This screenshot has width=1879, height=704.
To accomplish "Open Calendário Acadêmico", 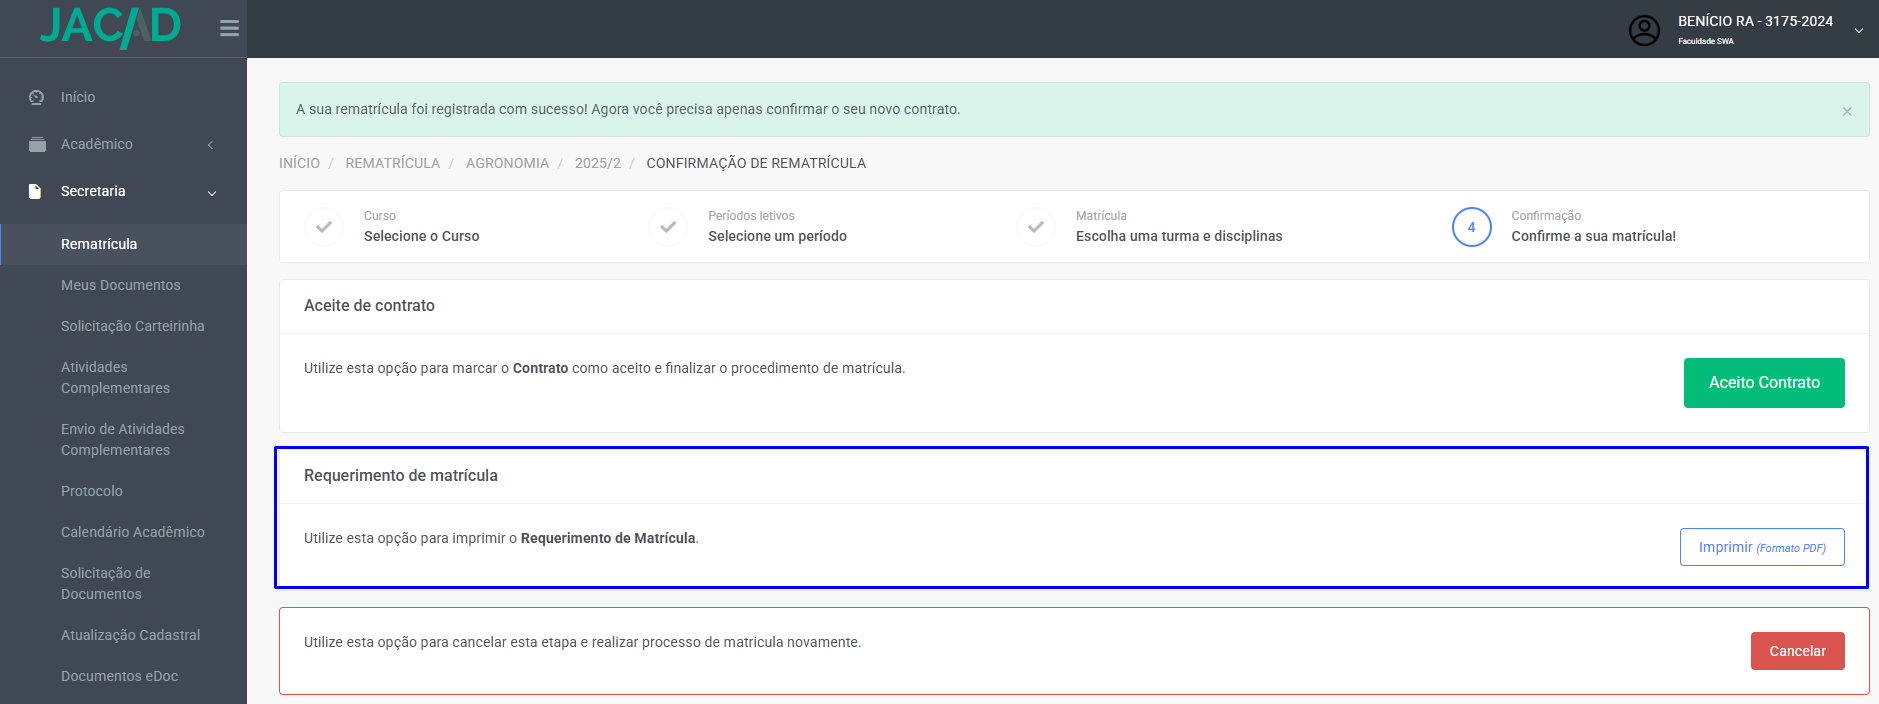I will [x=133, y=532].
